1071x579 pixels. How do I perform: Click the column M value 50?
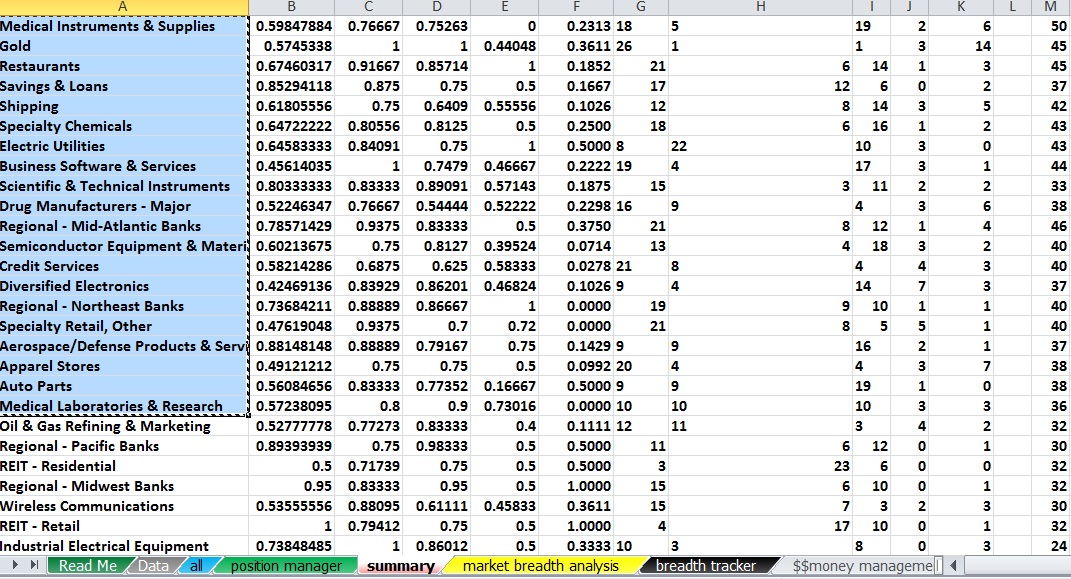(1051, 26)
